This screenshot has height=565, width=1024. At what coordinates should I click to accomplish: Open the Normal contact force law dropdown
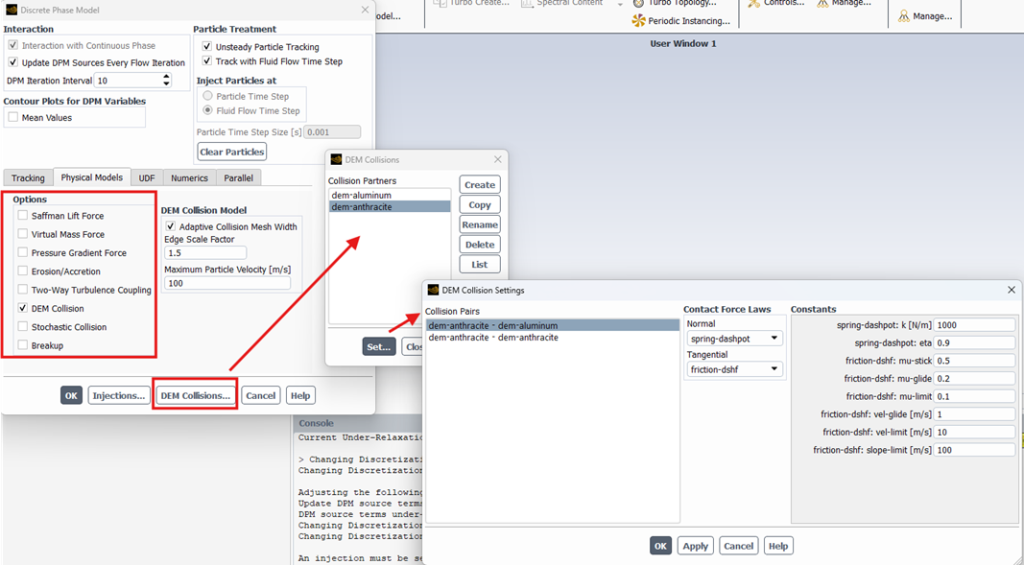[x=734, y=339]
